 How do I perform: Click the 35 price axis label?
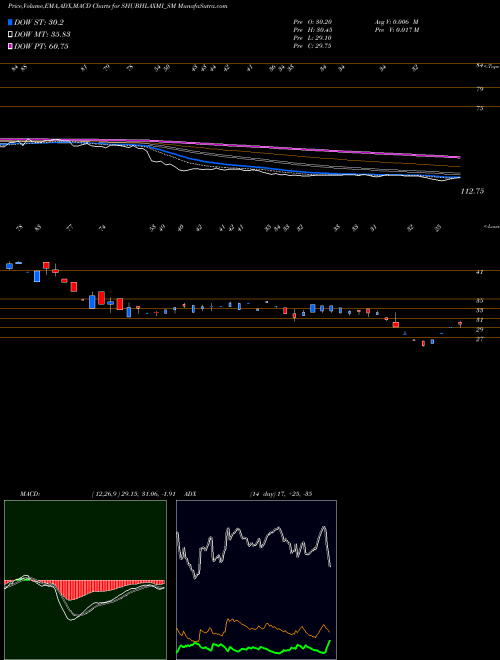[479, 301]
